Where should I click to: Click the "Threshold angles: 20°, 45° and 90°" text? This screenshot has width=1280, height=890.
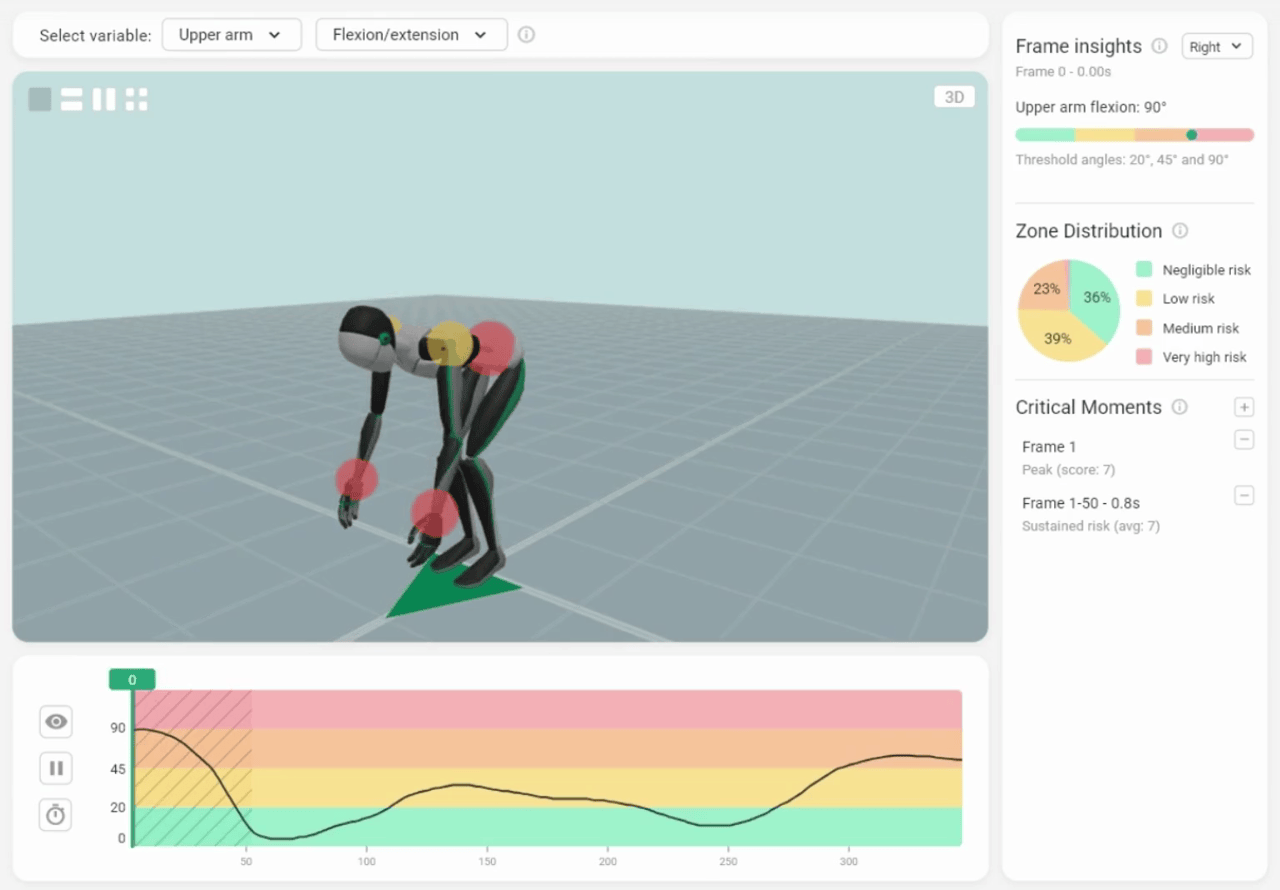click(1122, 160)
